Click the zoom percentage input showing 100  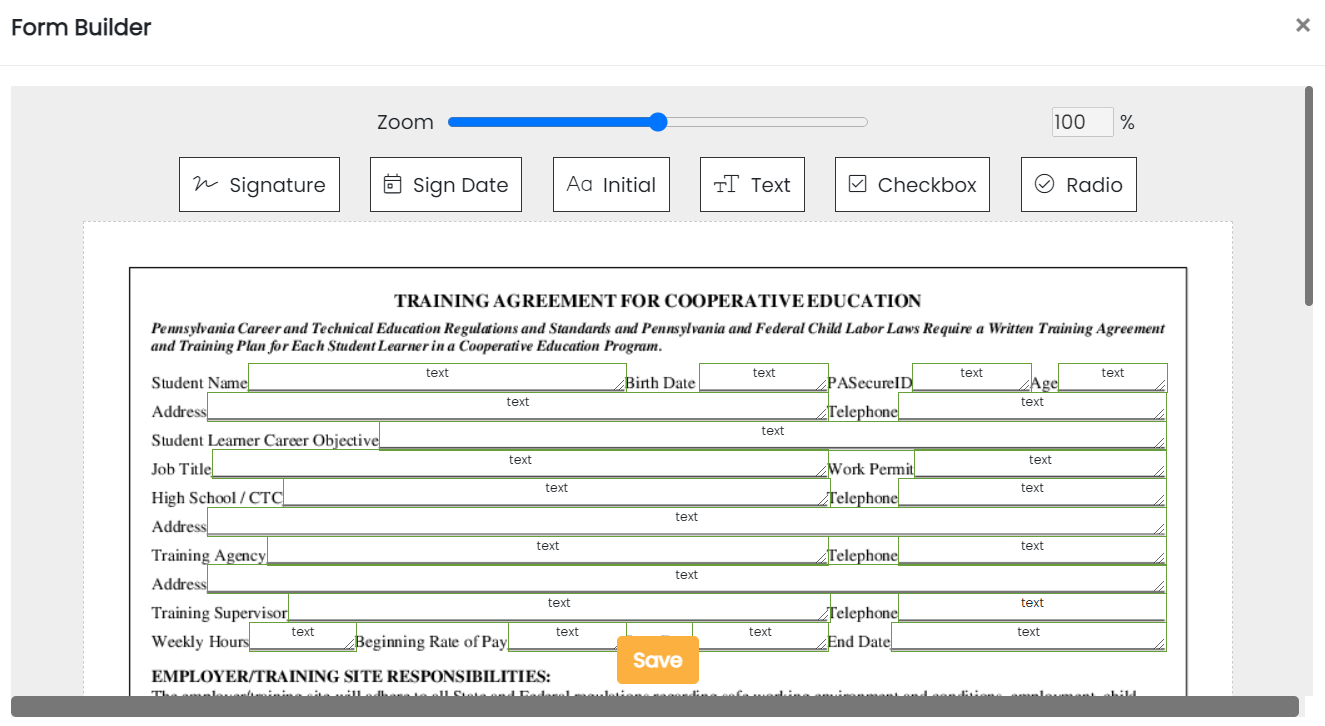(x=1082, y=122)
